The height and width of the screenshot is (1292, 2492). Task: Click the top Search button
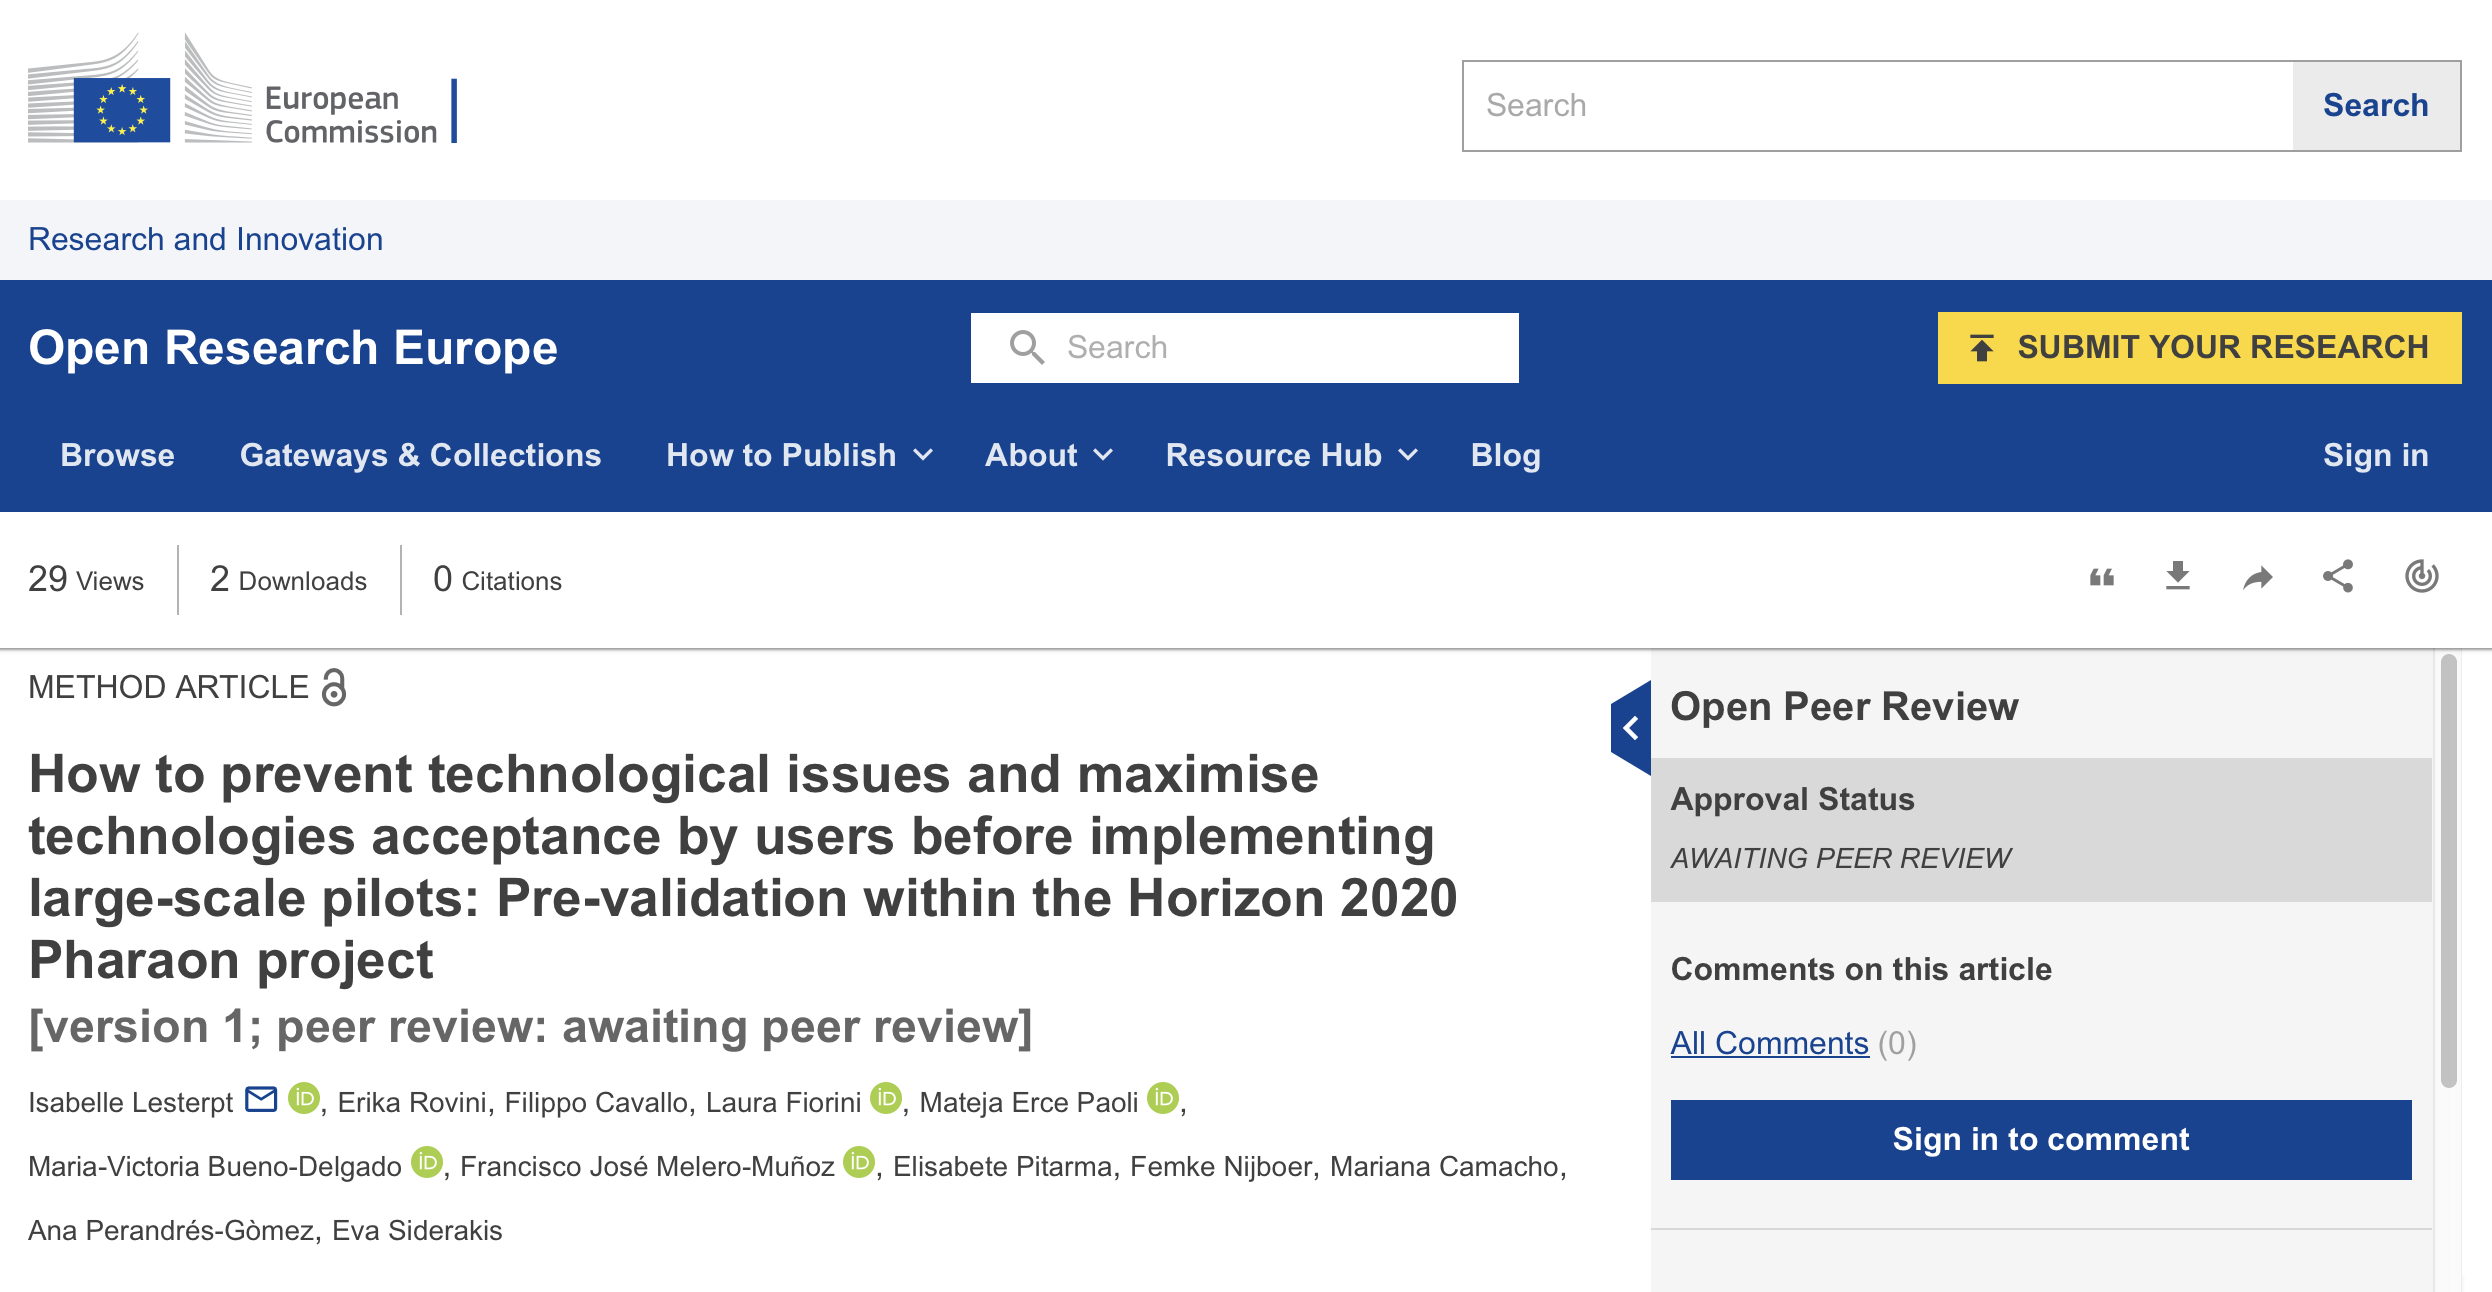[x=2376, y=105]
